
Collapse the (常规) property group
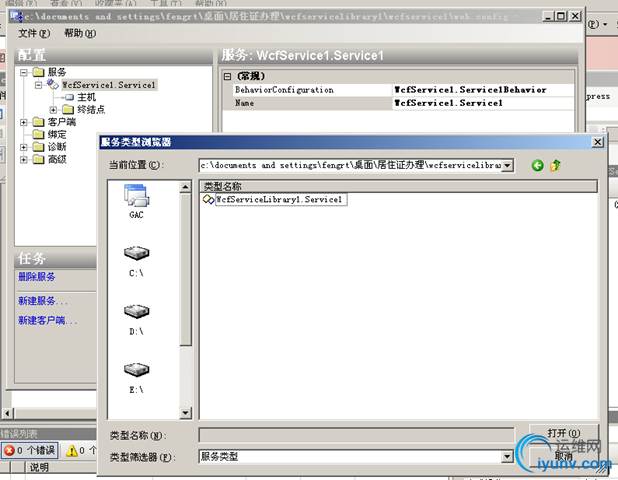pyautogui.click(x=227, y=76)
